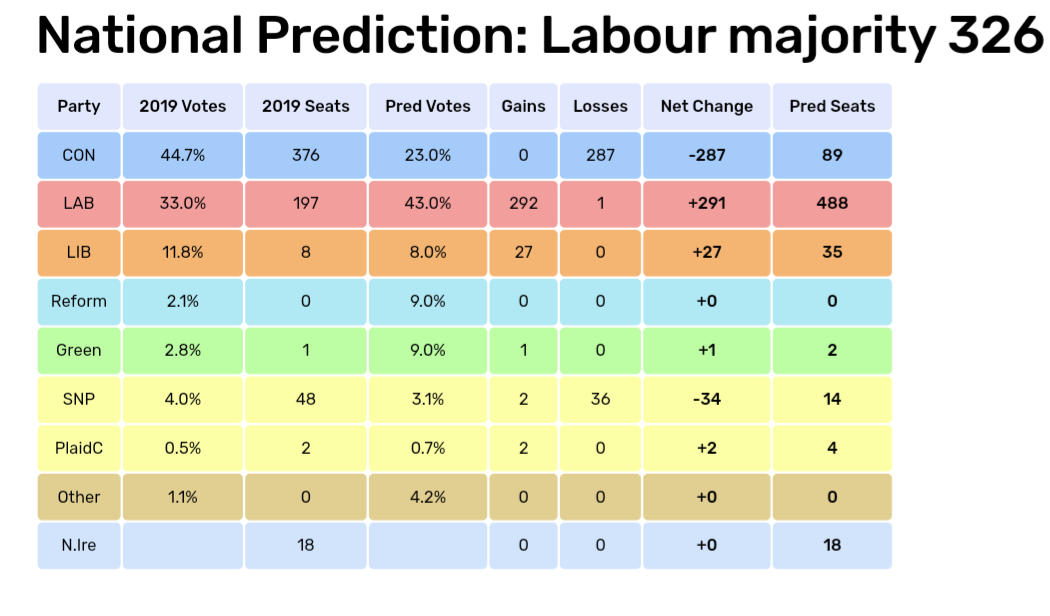Image resolution: width=1050 pixels, height=616 pixels.
Task: Click the Gains column header
Action: coord(524,106)
